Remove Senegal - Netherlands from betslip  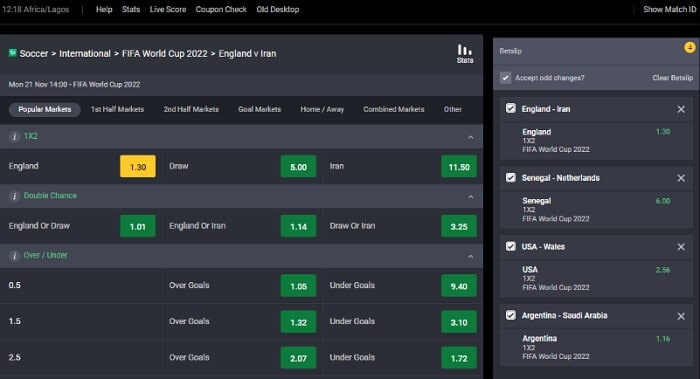(x=681, y=178)
